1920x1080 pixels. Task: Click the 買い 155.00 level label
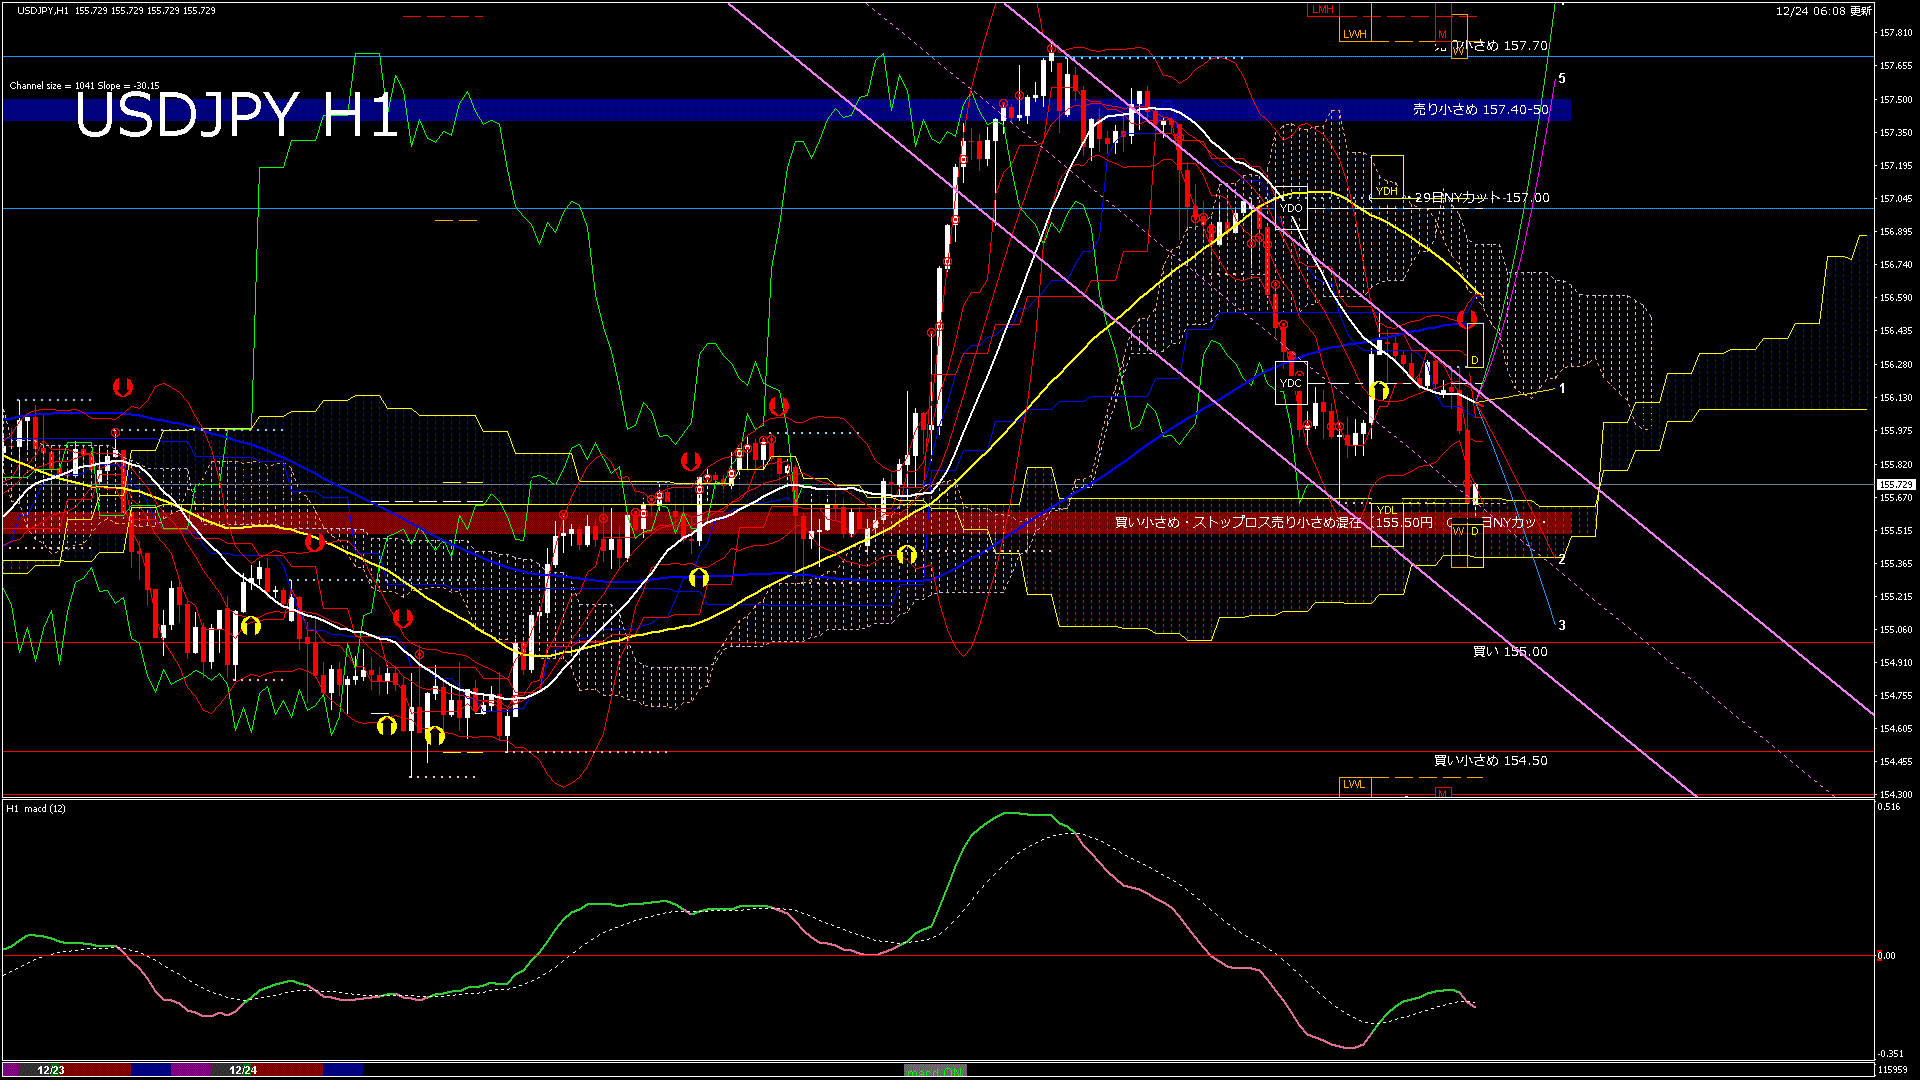click(x=1510, y=652)
